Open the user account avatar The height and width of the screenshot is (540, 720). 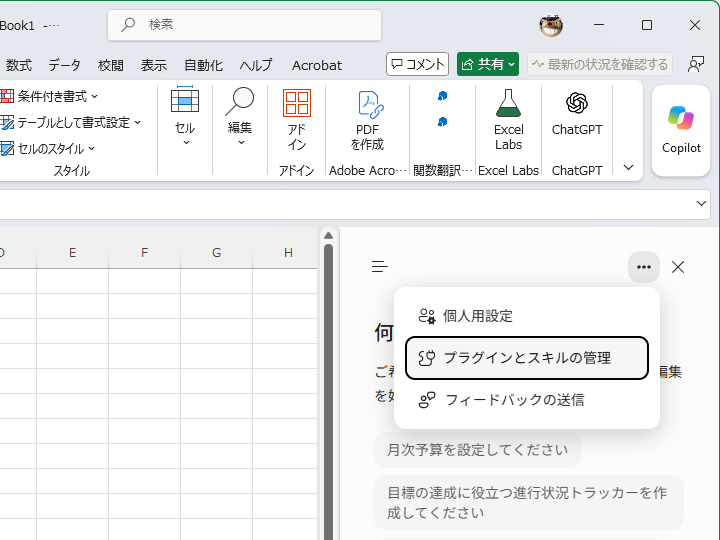(551, 25)
